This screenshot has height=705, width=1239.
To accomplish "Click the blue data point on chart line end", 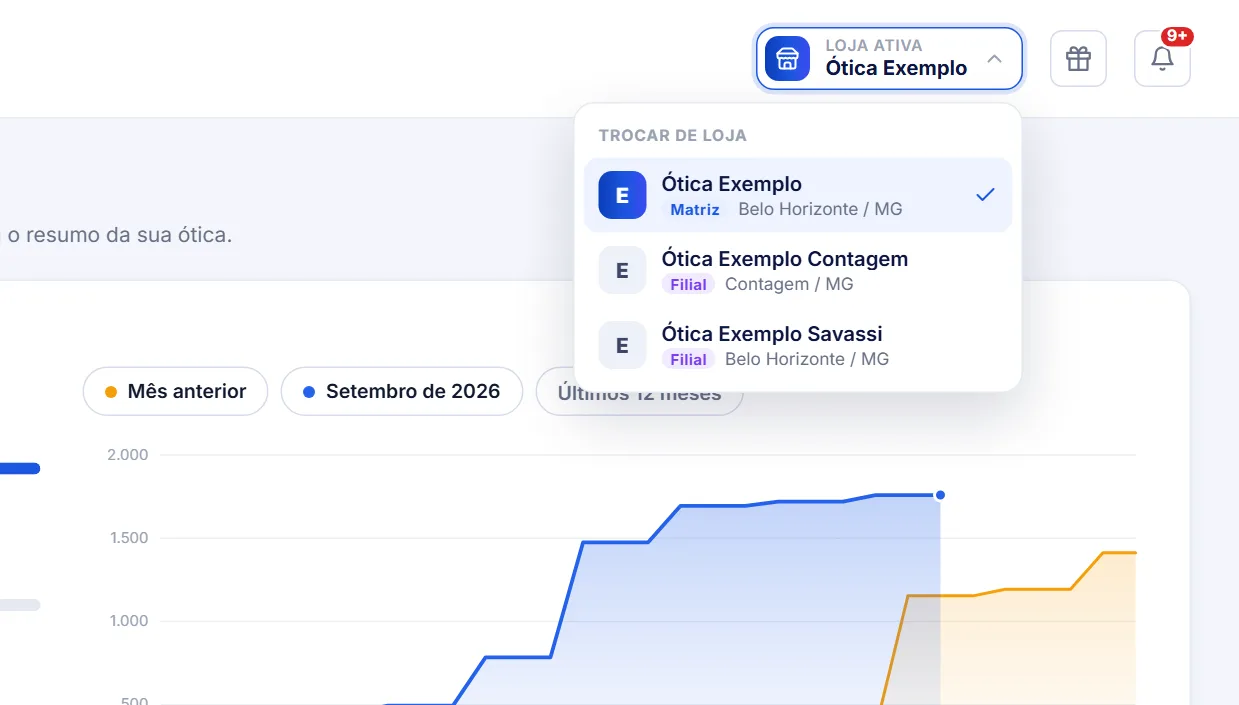I will click(x=940, y=495).
